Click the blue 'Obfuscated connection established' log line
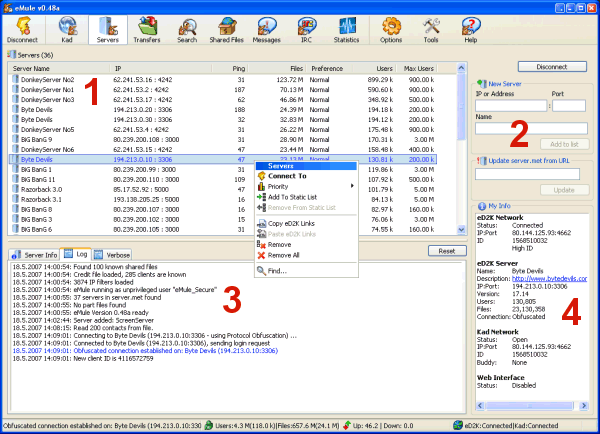Screen dimensions: 600x434 [x=145, y=351]
